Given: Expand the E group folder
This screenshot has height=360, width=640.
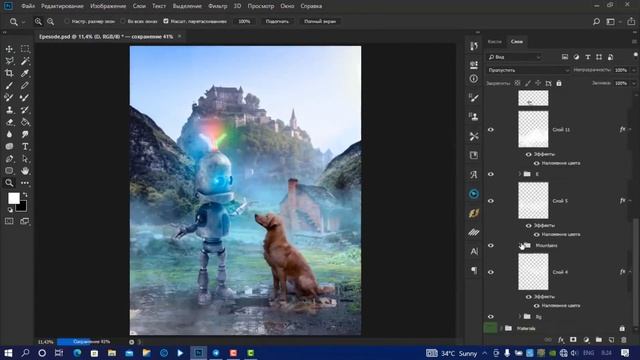Looking at the screenshot, I should click(x=520, y=174).
